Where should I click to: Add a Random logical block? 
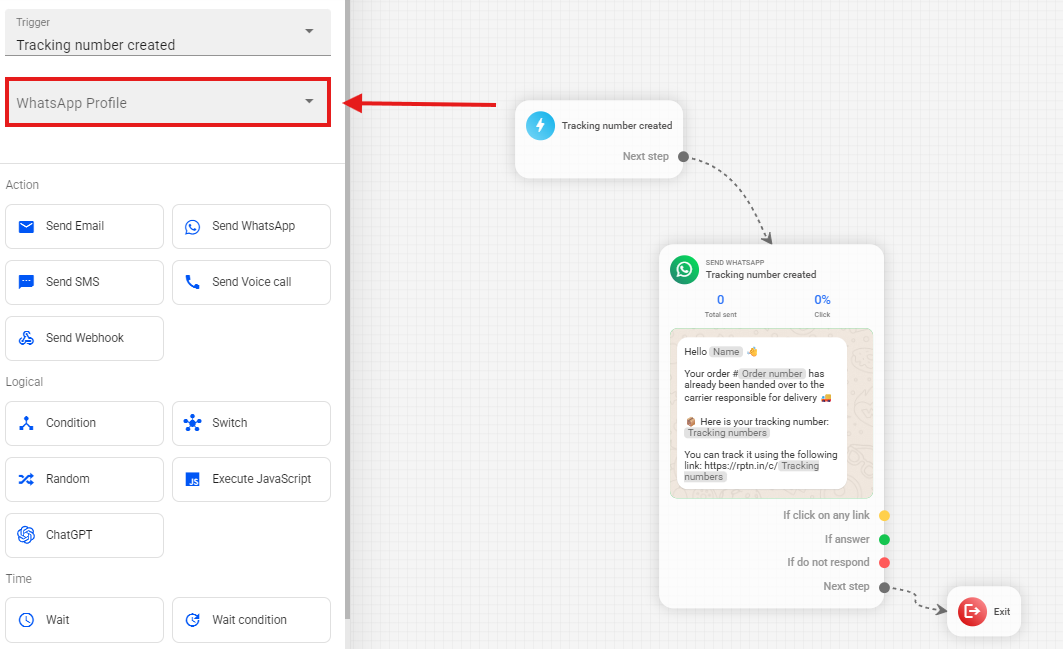pos(84,479)
